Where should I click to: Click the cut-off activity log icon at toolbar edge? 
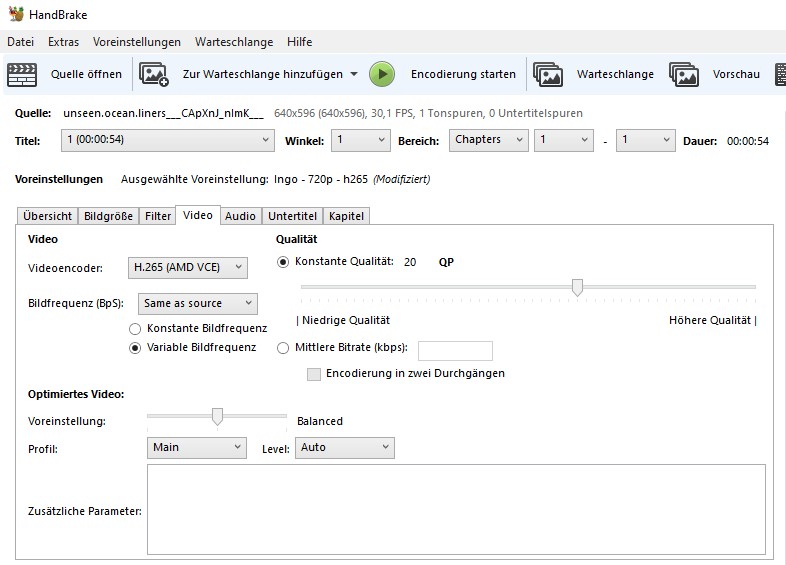780,74
